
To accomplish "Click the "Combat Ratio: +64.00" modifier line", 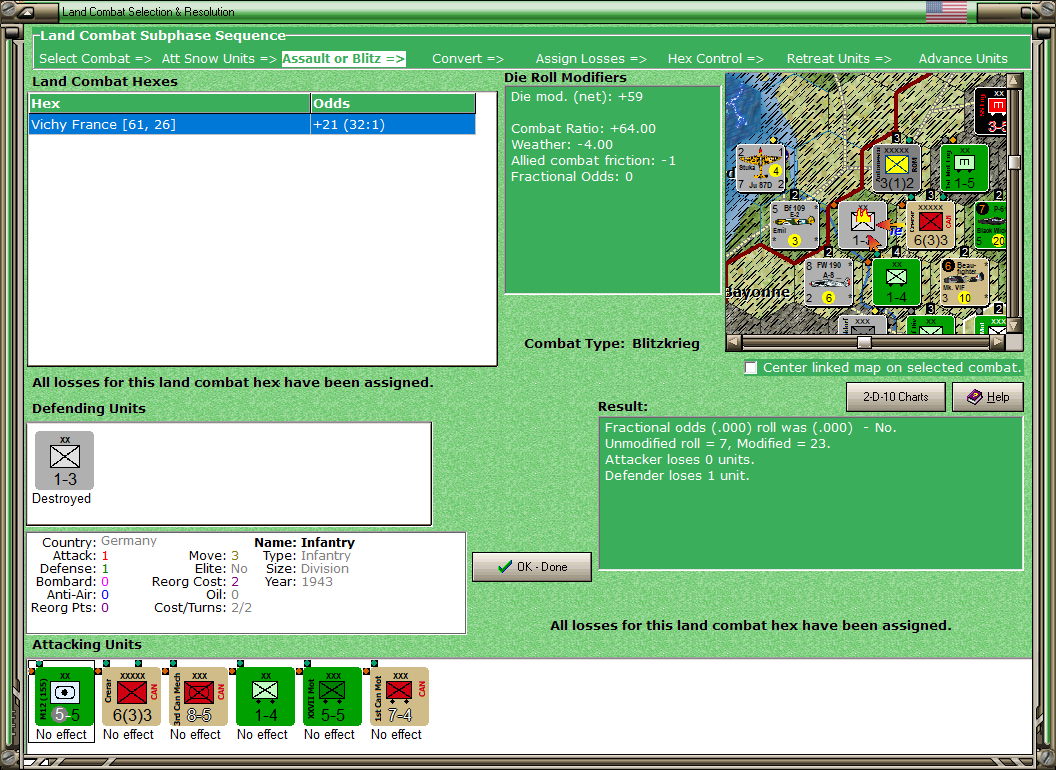I will click(583, 129).
